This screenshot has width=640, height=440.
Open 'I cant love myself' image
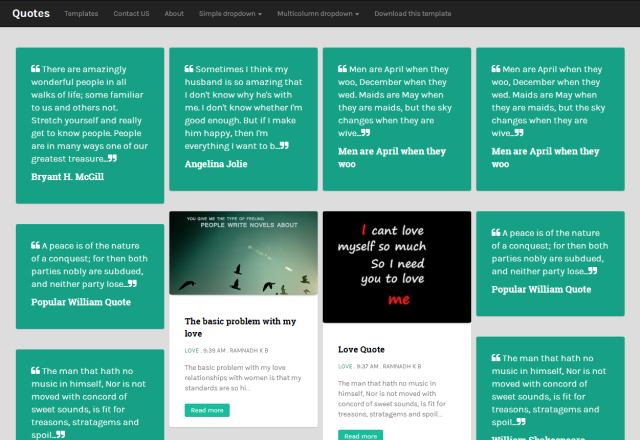(397, 267)
